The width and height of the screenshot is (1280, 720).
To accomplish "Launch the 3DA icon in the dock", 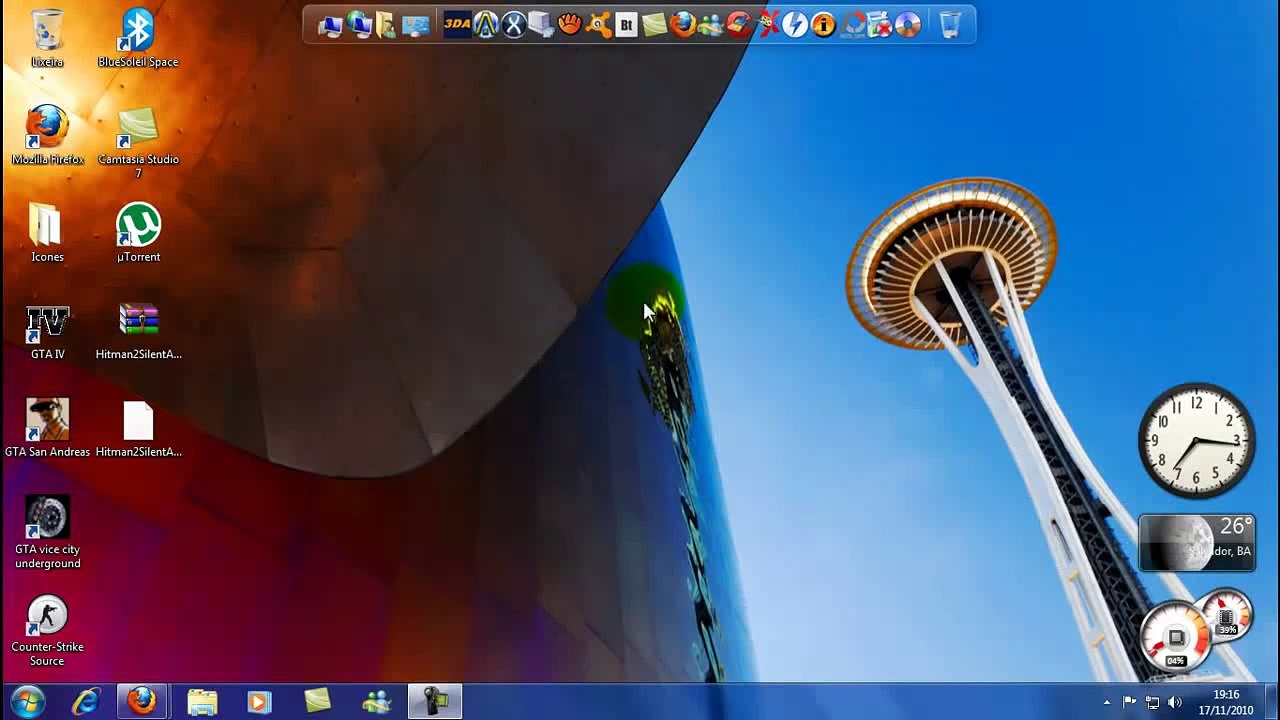I will tap(457, 25).
